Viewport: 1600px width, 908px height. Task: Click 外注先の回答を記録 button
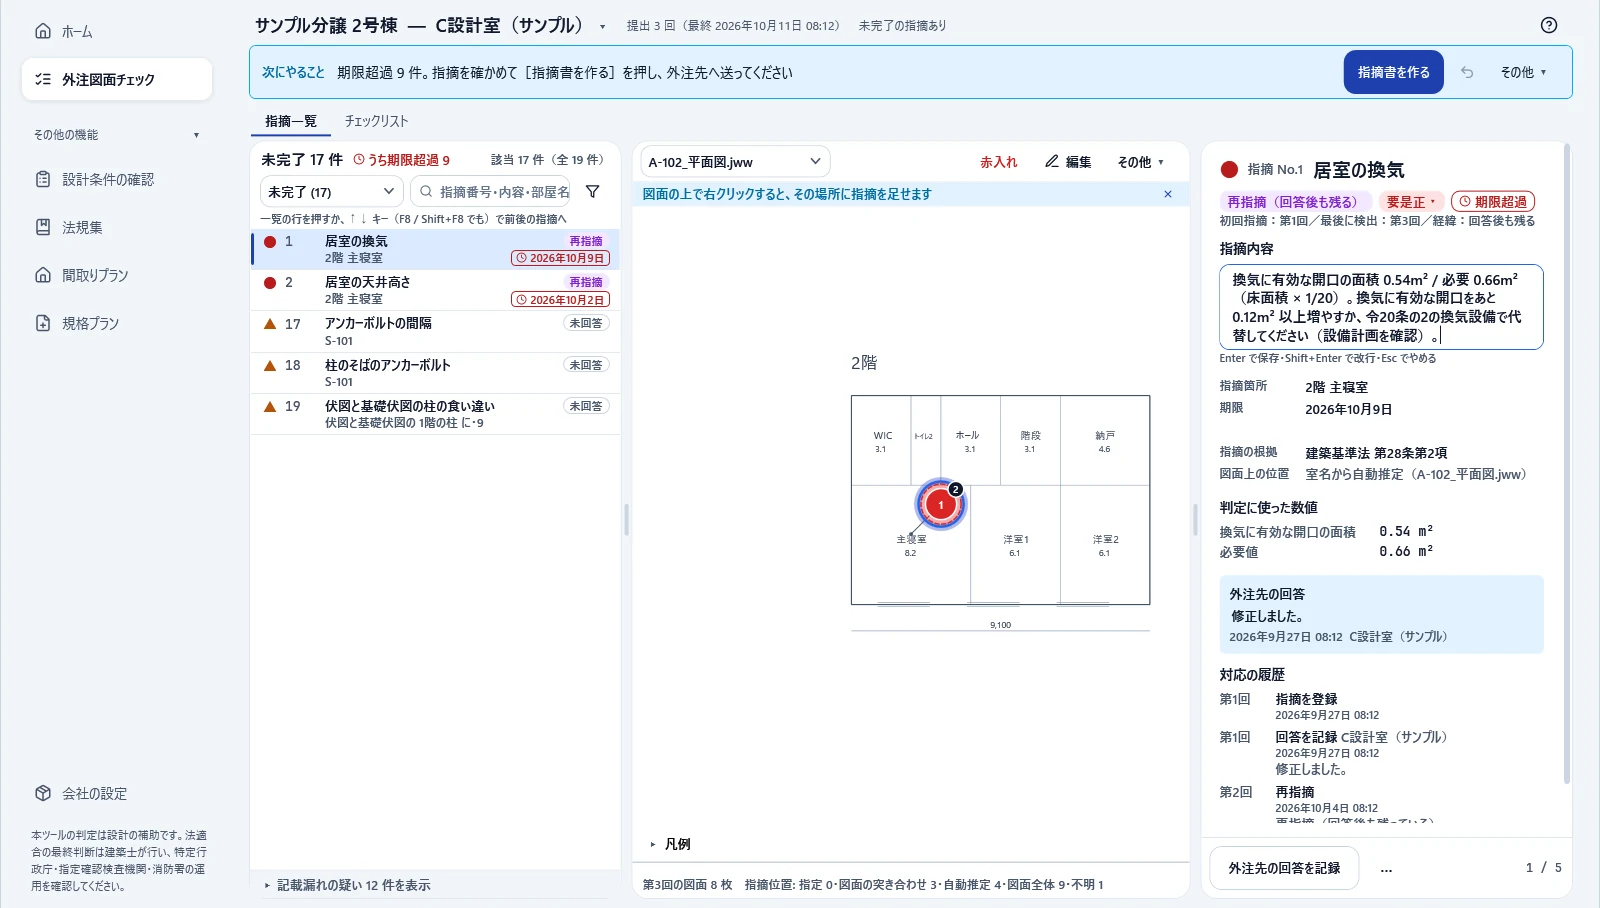coord(1284,868)
